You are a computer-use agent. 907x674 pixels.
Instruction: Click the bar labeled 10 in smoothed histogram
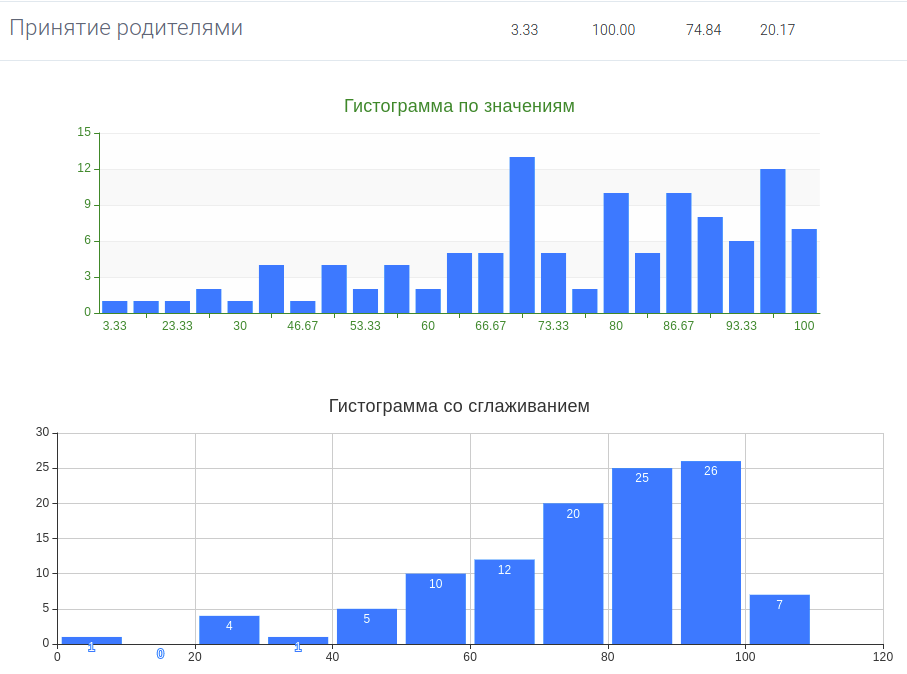[435, 609]
